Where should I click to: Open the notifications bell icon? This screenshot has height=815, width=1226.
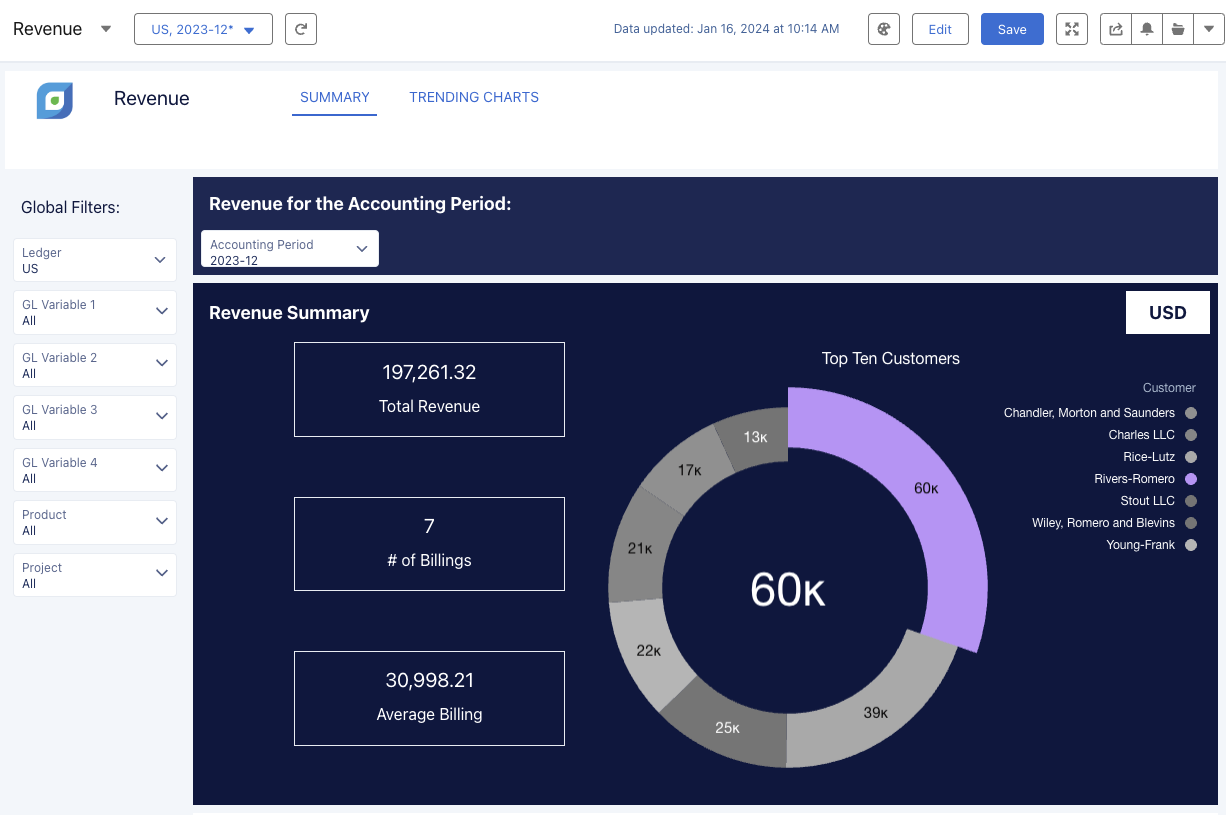(1147, 29)
